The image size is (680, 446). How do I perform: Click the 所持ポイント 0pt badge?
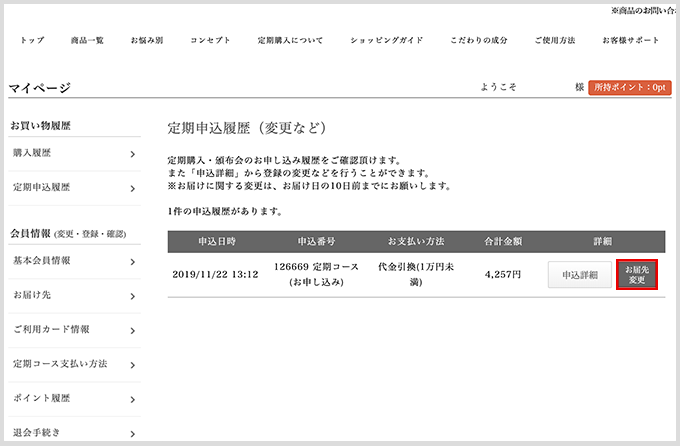point(630,87)
